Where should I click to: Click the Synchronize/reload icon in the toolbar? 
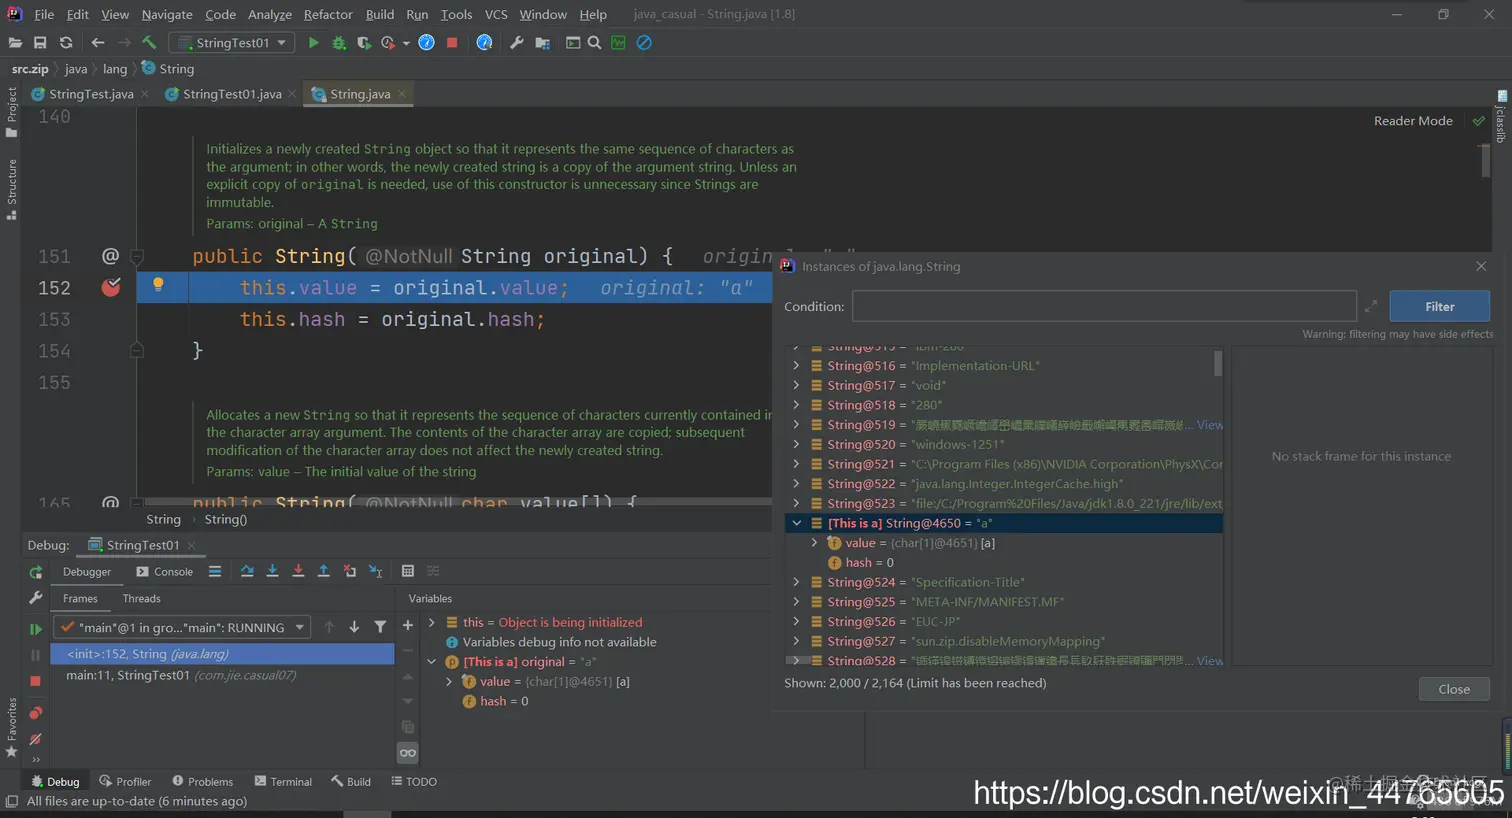66,43
